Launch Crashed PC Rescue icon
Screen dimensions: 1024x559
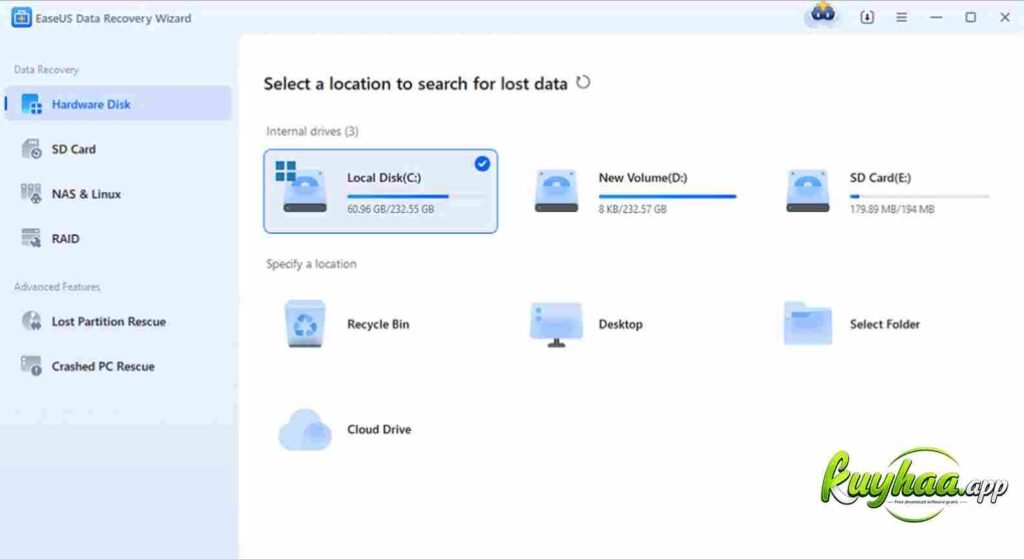pos(31,366)
